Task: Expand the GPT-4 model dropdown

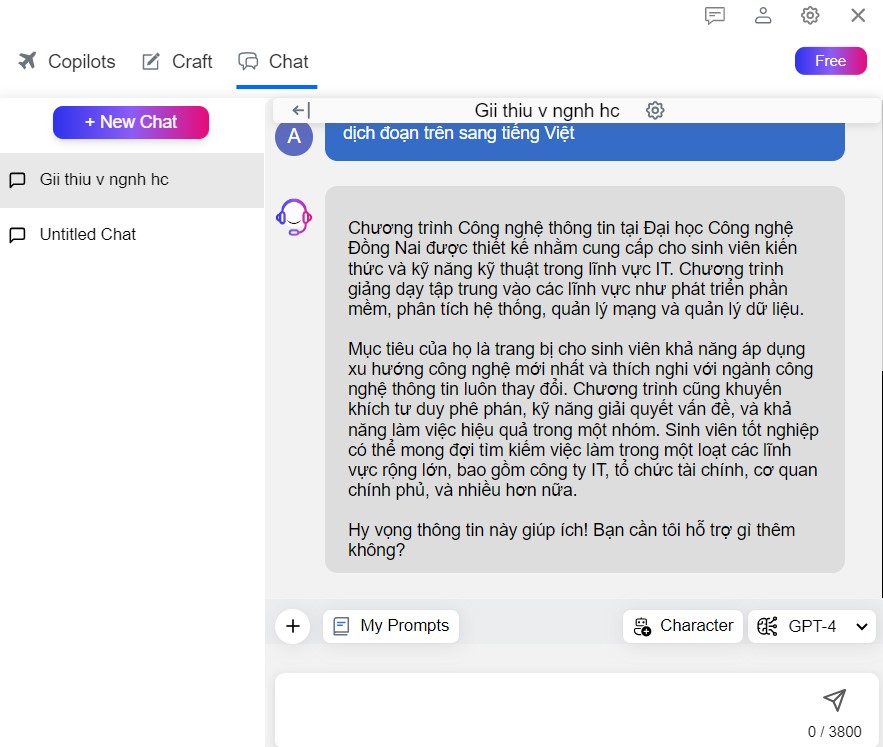Action: tap(812, 626)
